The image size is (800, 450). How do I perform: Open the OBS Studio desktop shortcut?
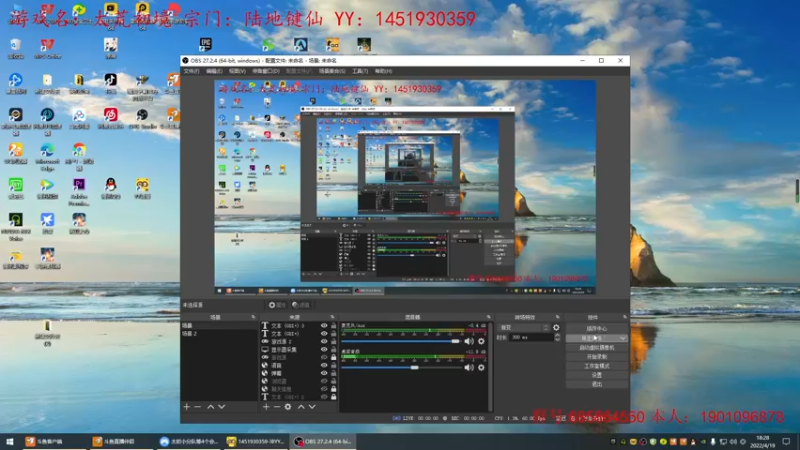pyautogui.click(x=142, y=118)
